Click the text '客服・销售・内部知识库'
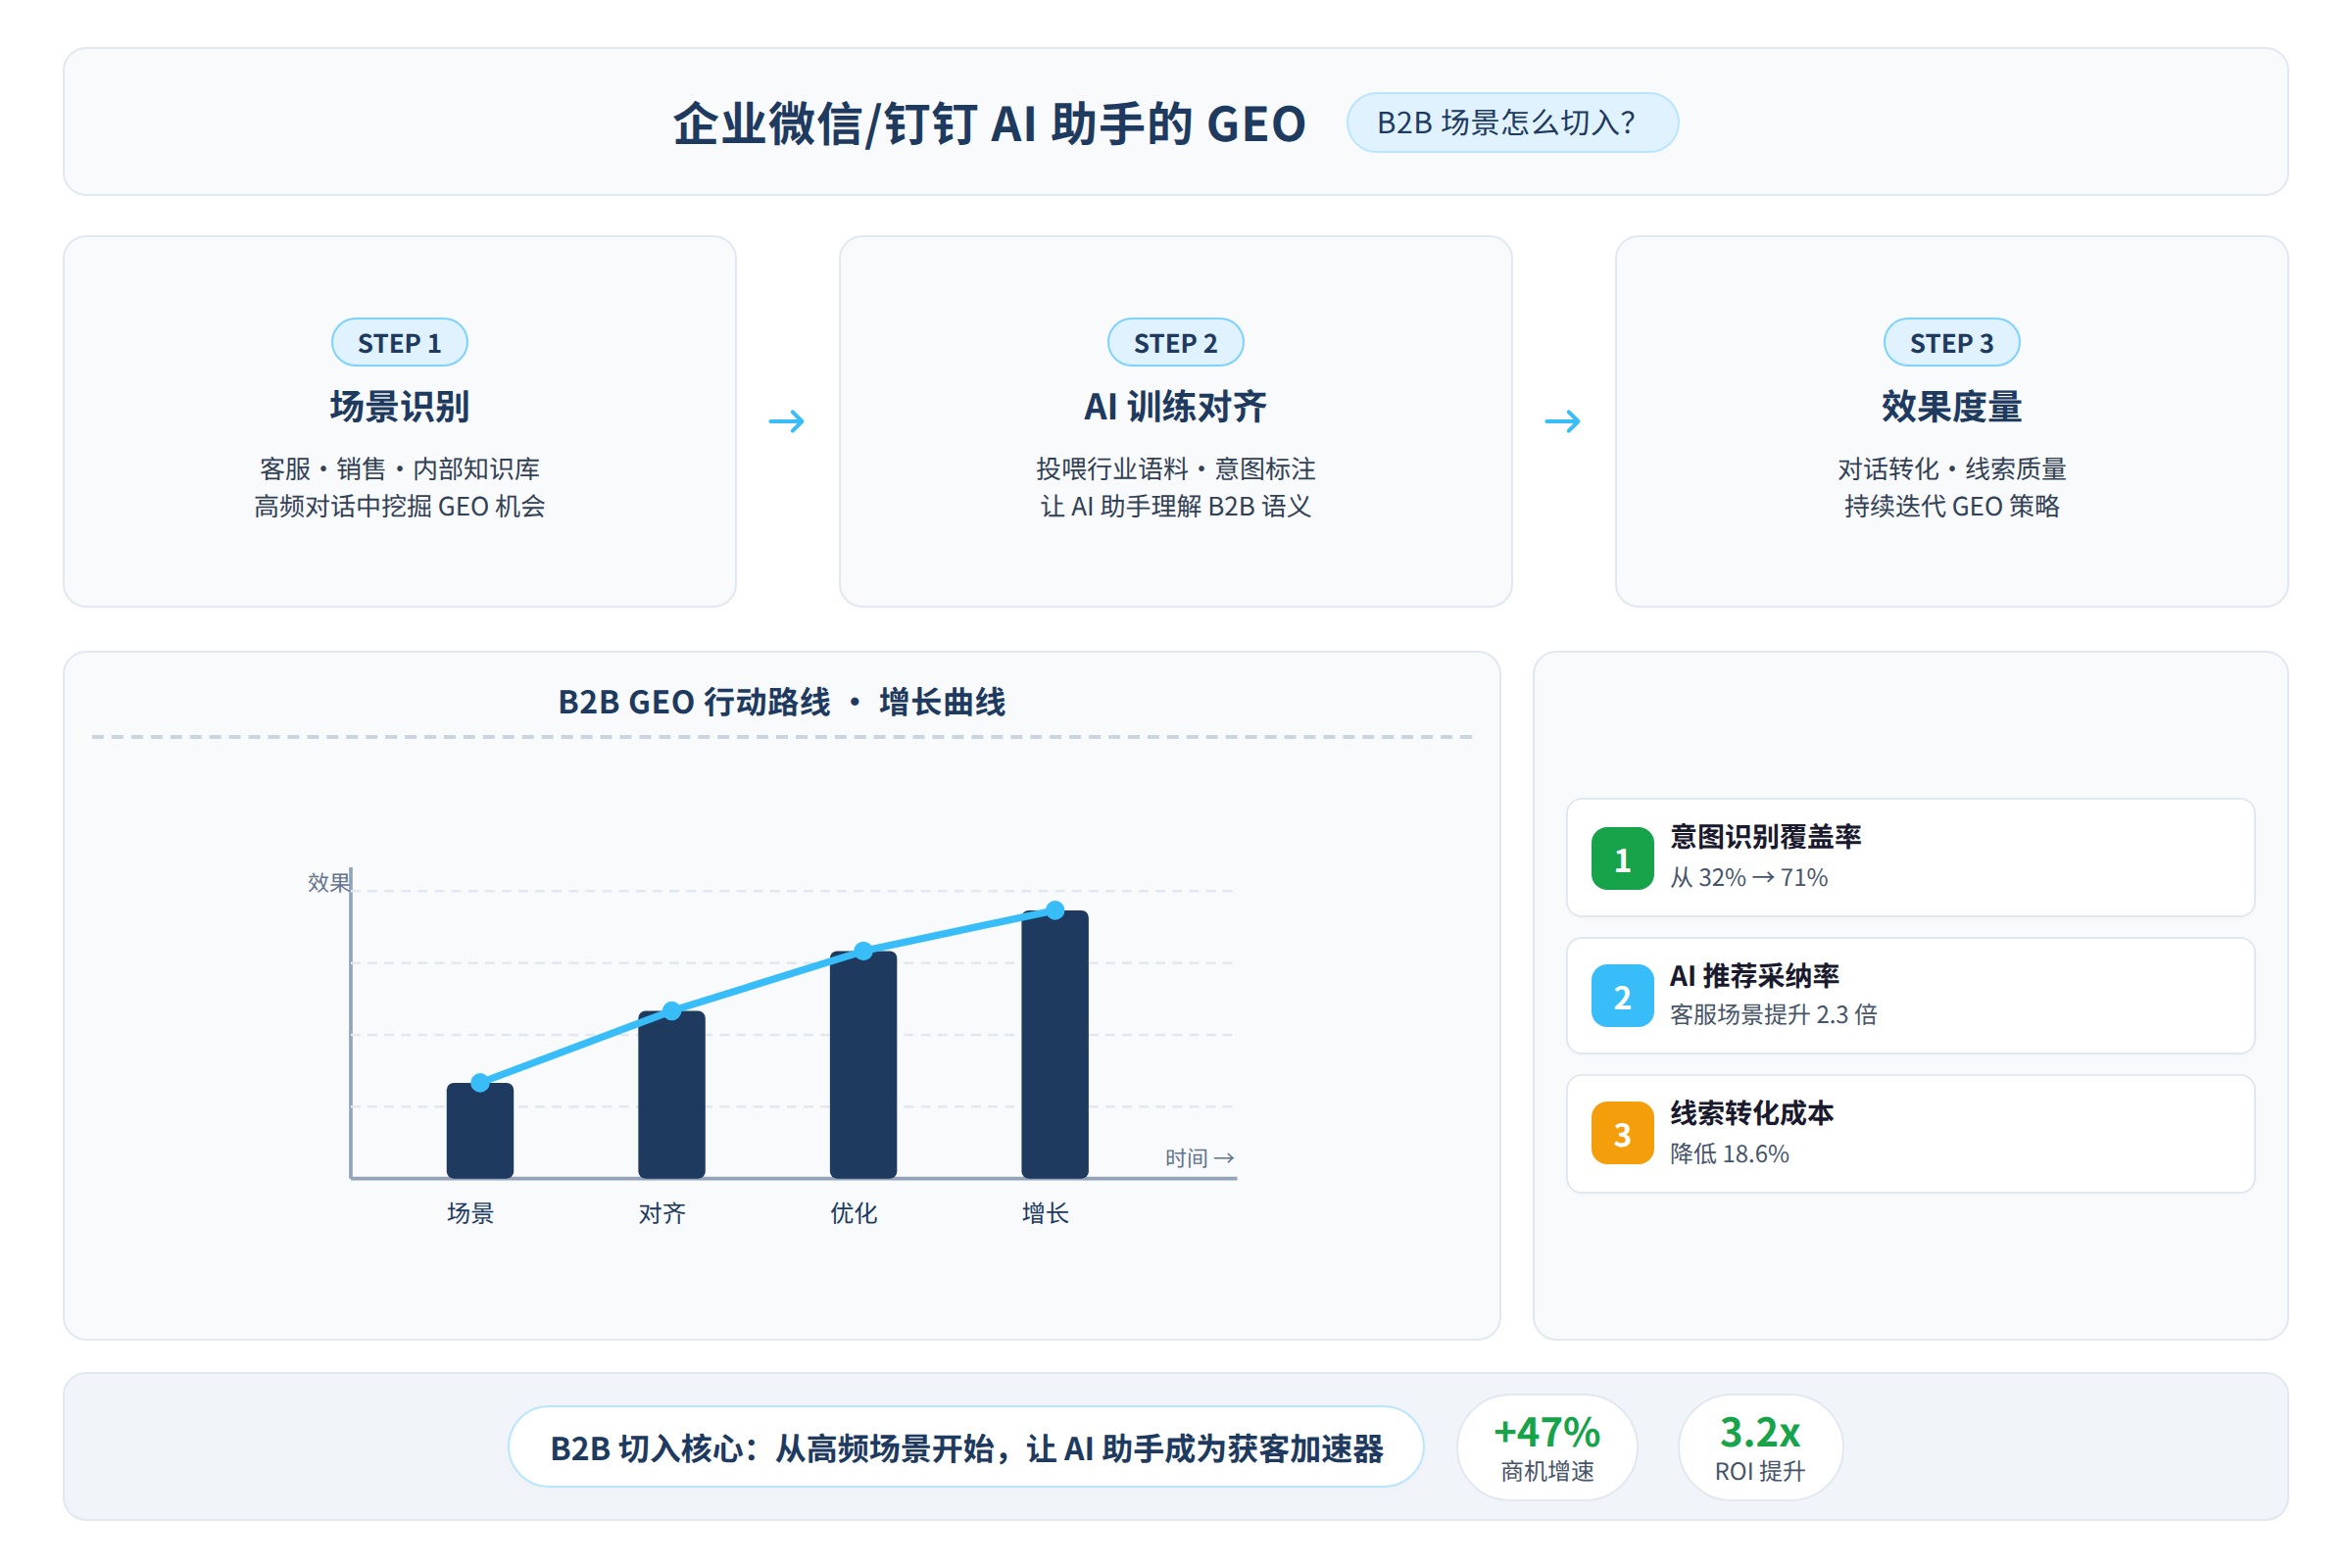Image resolution: width=2352 pixels, height=1568 pixels. [x=400, y=469]
